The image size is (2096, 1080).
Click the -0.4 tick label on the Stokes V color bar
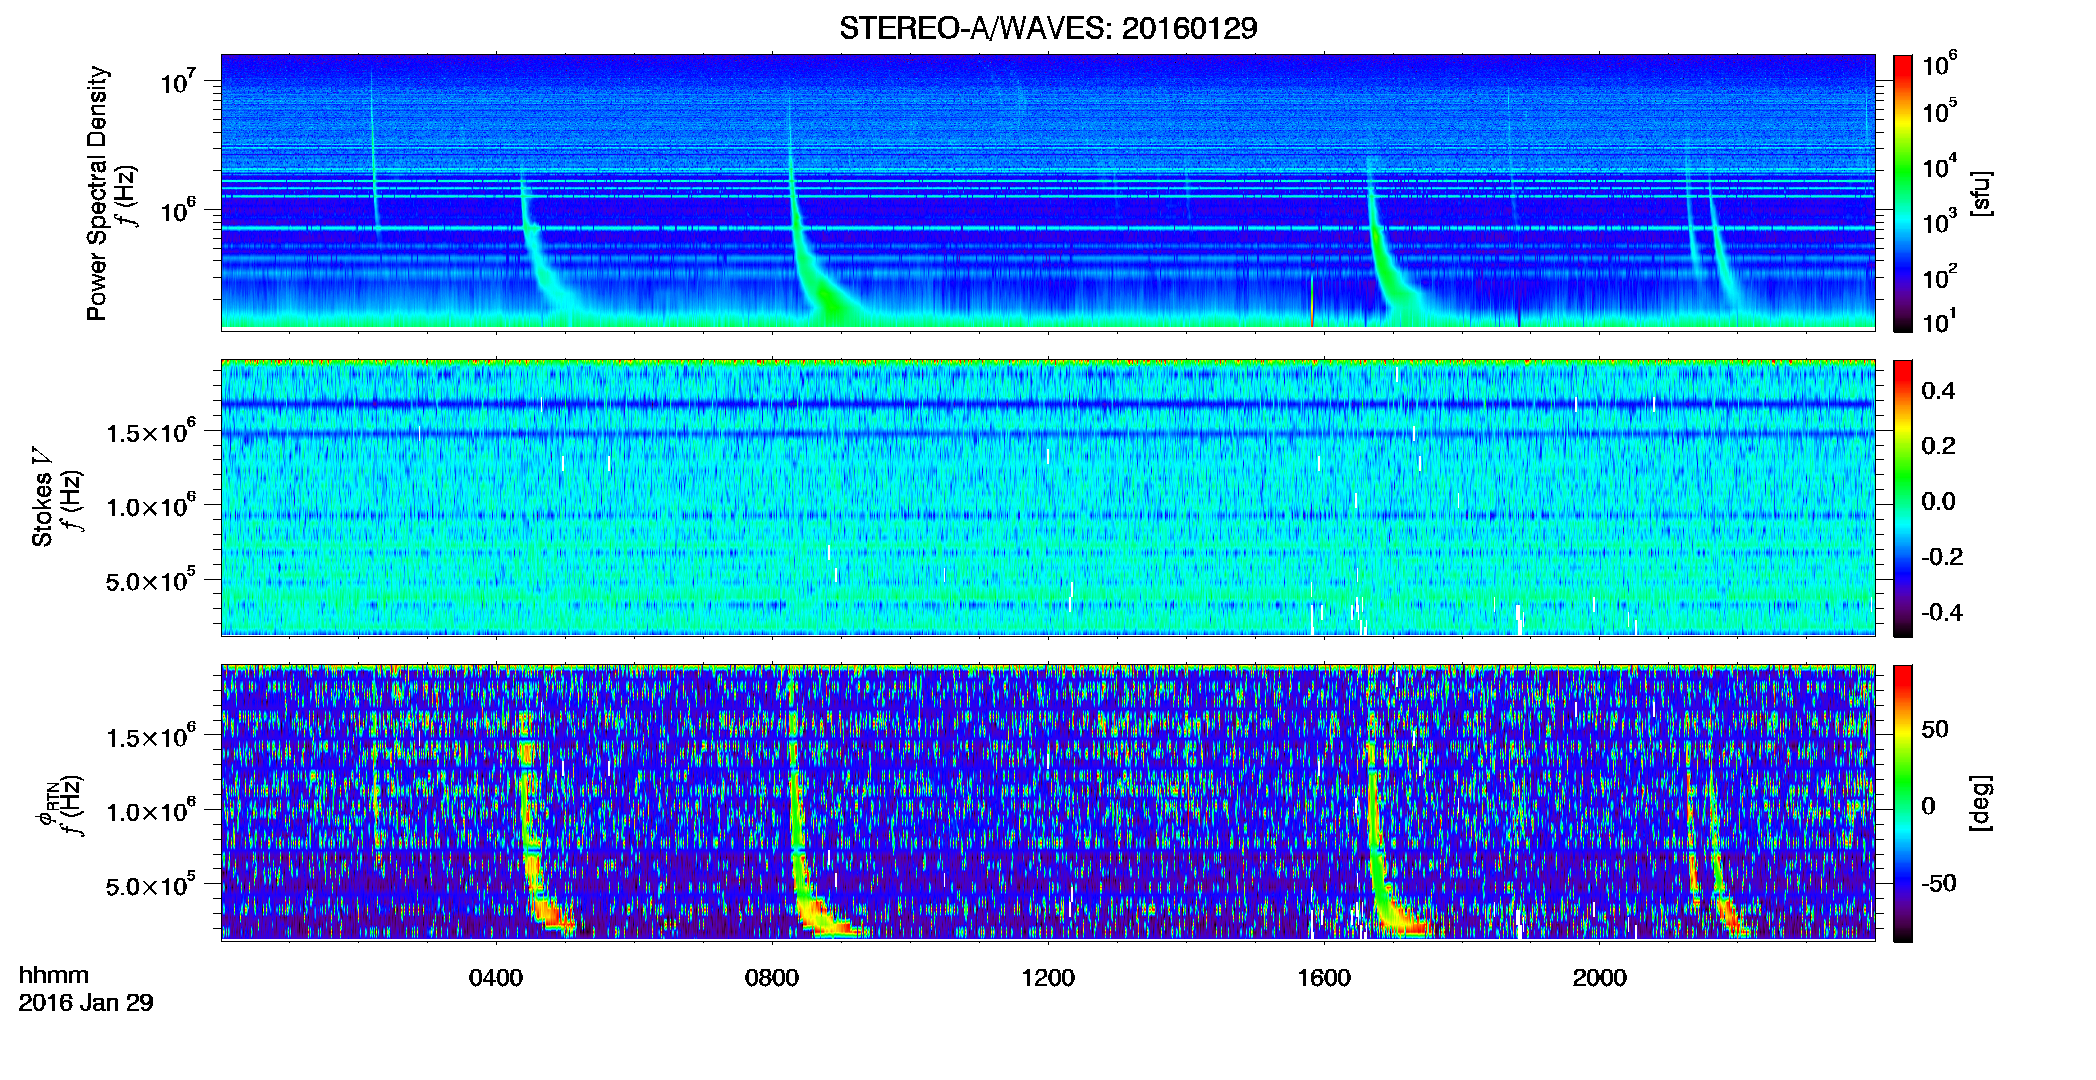click(1942, 612)
